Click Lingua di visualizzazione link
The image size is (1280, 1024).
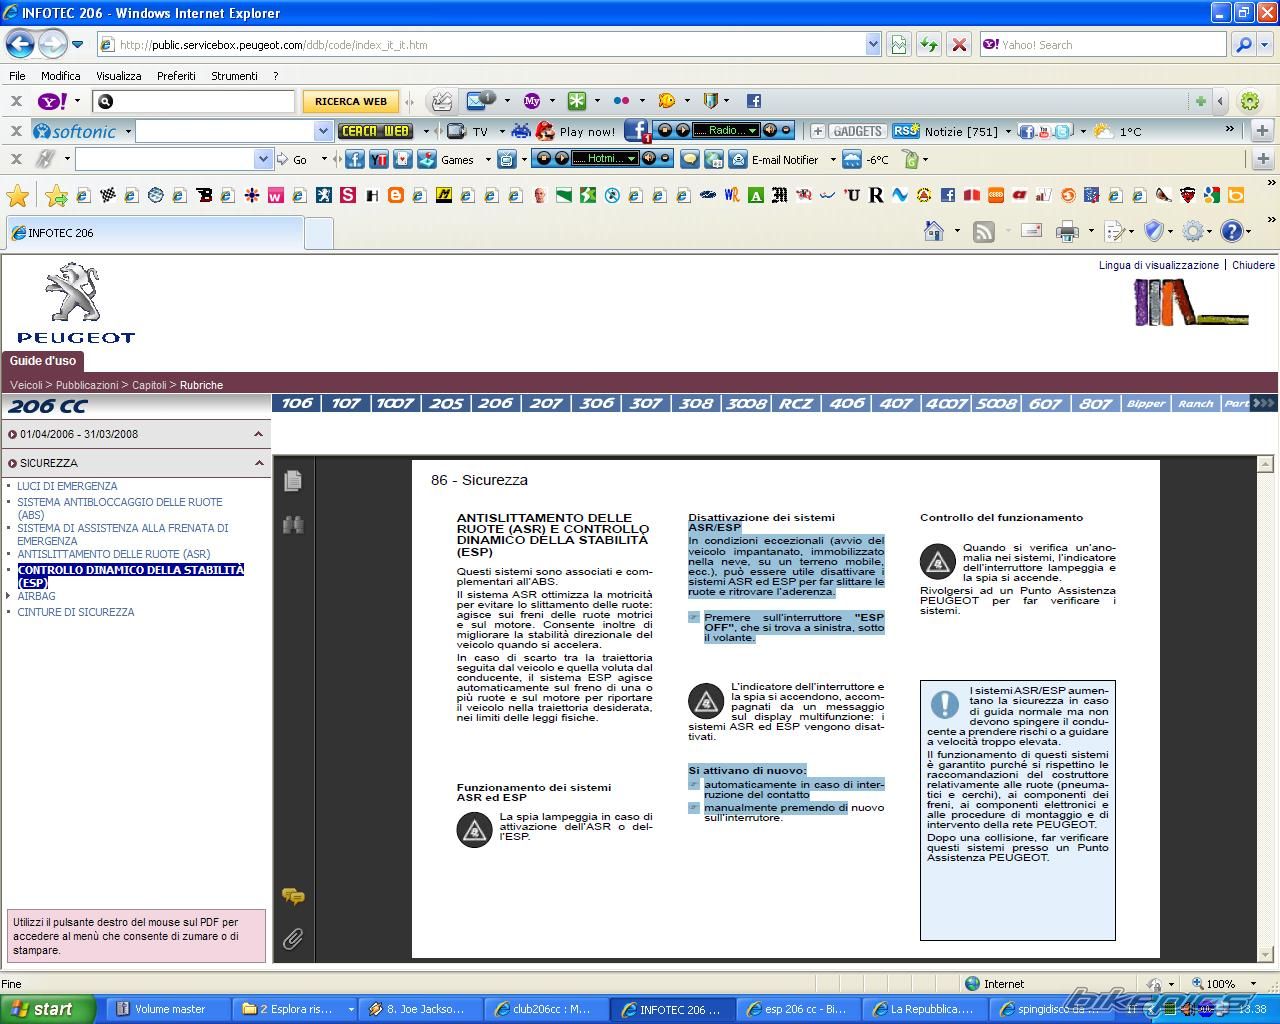1158,265
